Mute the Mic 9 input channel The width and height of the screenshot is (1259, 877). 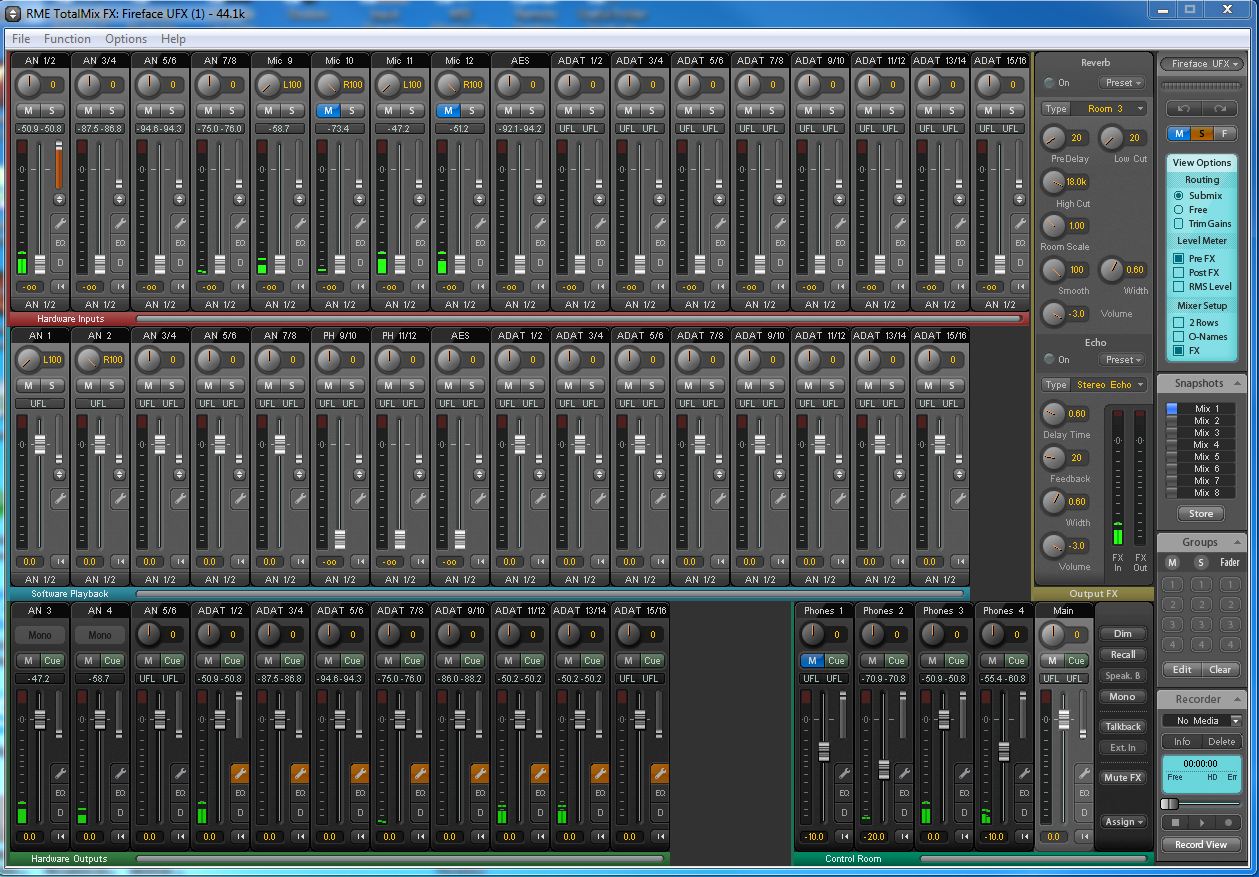tap(268, 110)
